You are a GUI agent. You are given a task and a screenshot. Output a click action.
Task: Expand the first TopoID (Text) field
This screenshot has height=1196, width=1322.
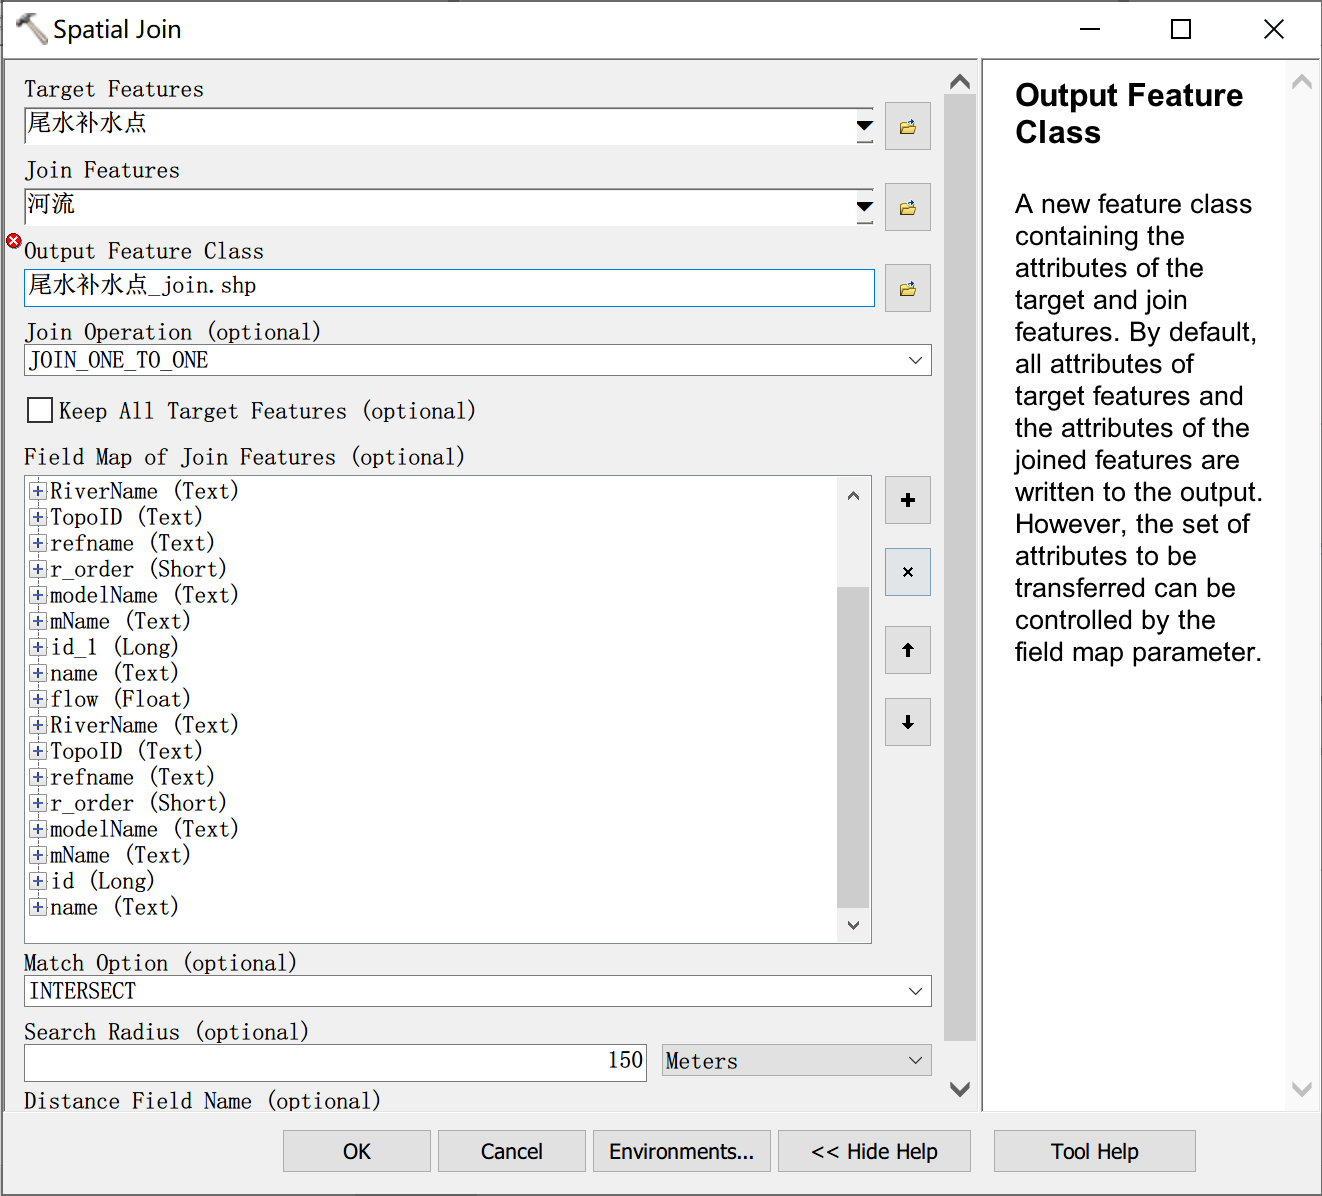coord(38,517)
